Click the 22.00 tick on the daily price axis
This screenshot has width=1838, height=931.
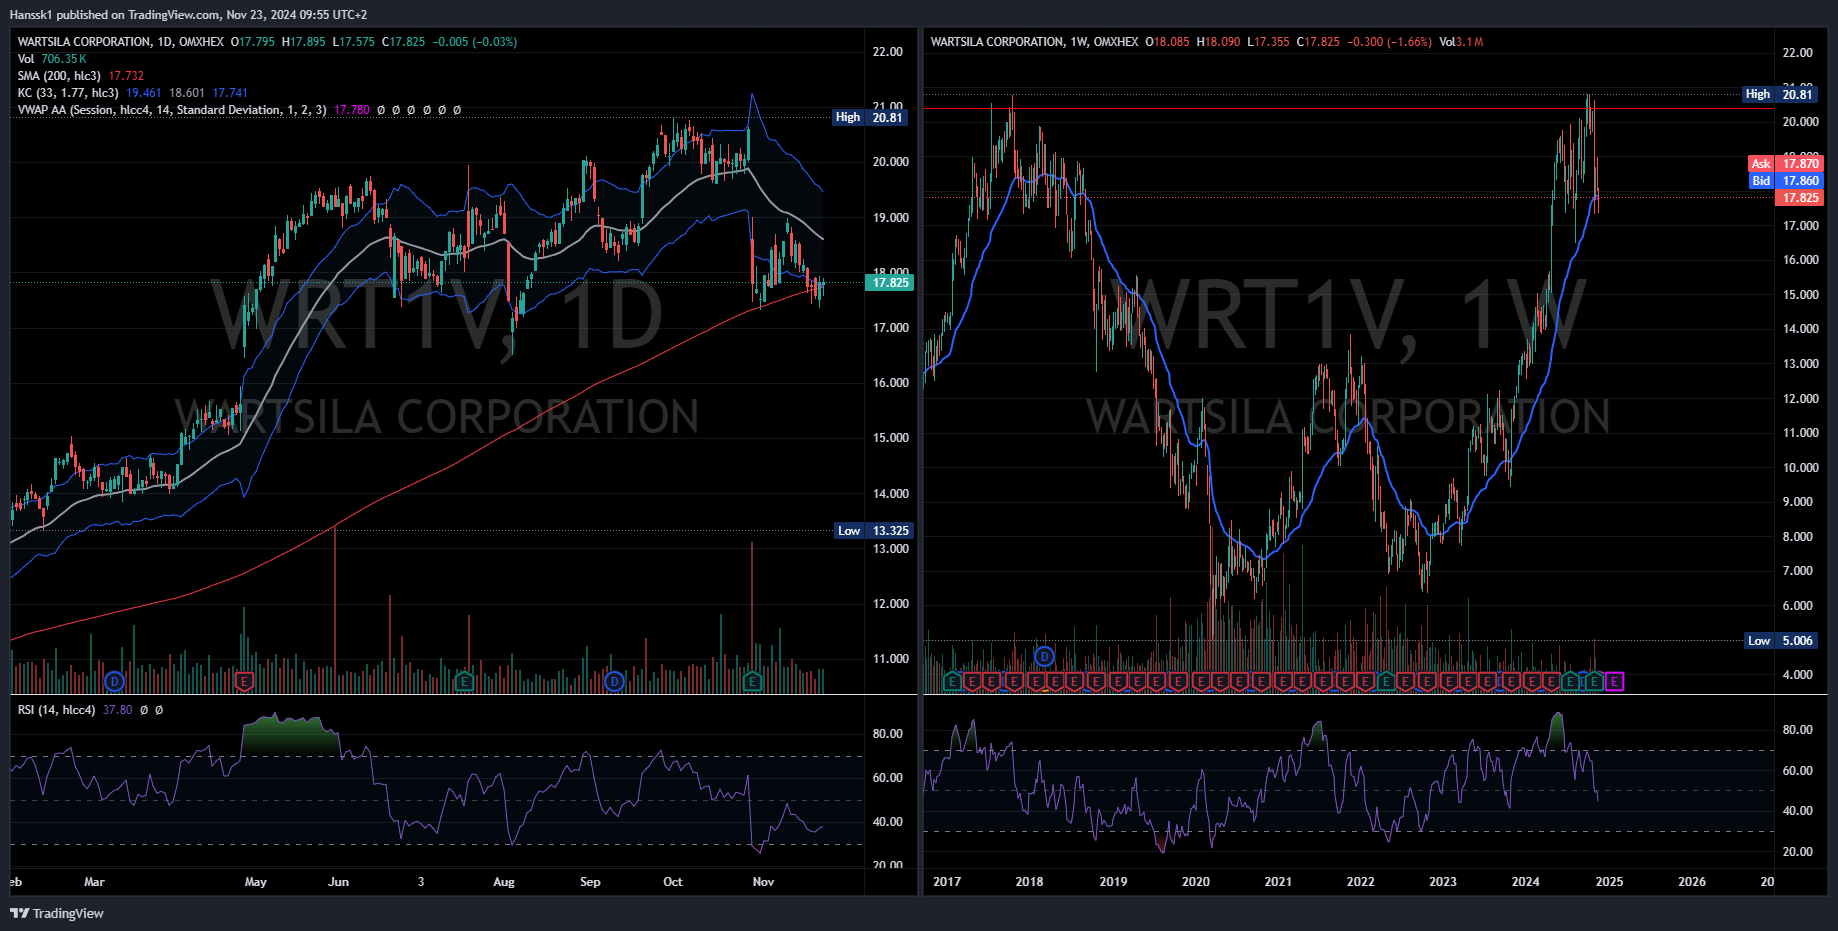pos(888,52)
